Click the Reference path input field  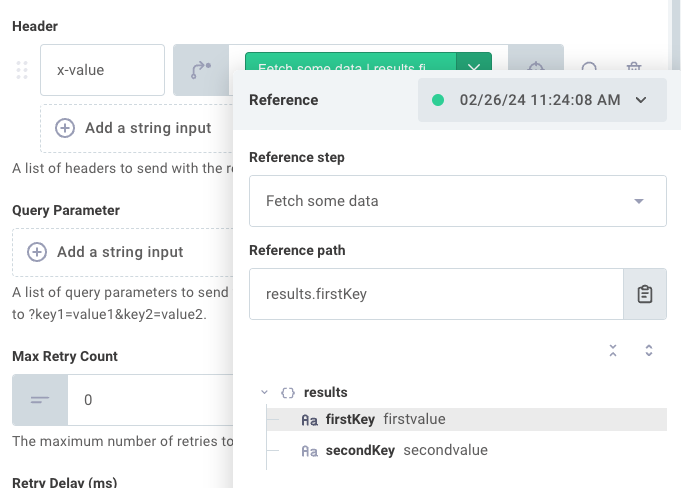pyautogui.click(x=436, y=294)
